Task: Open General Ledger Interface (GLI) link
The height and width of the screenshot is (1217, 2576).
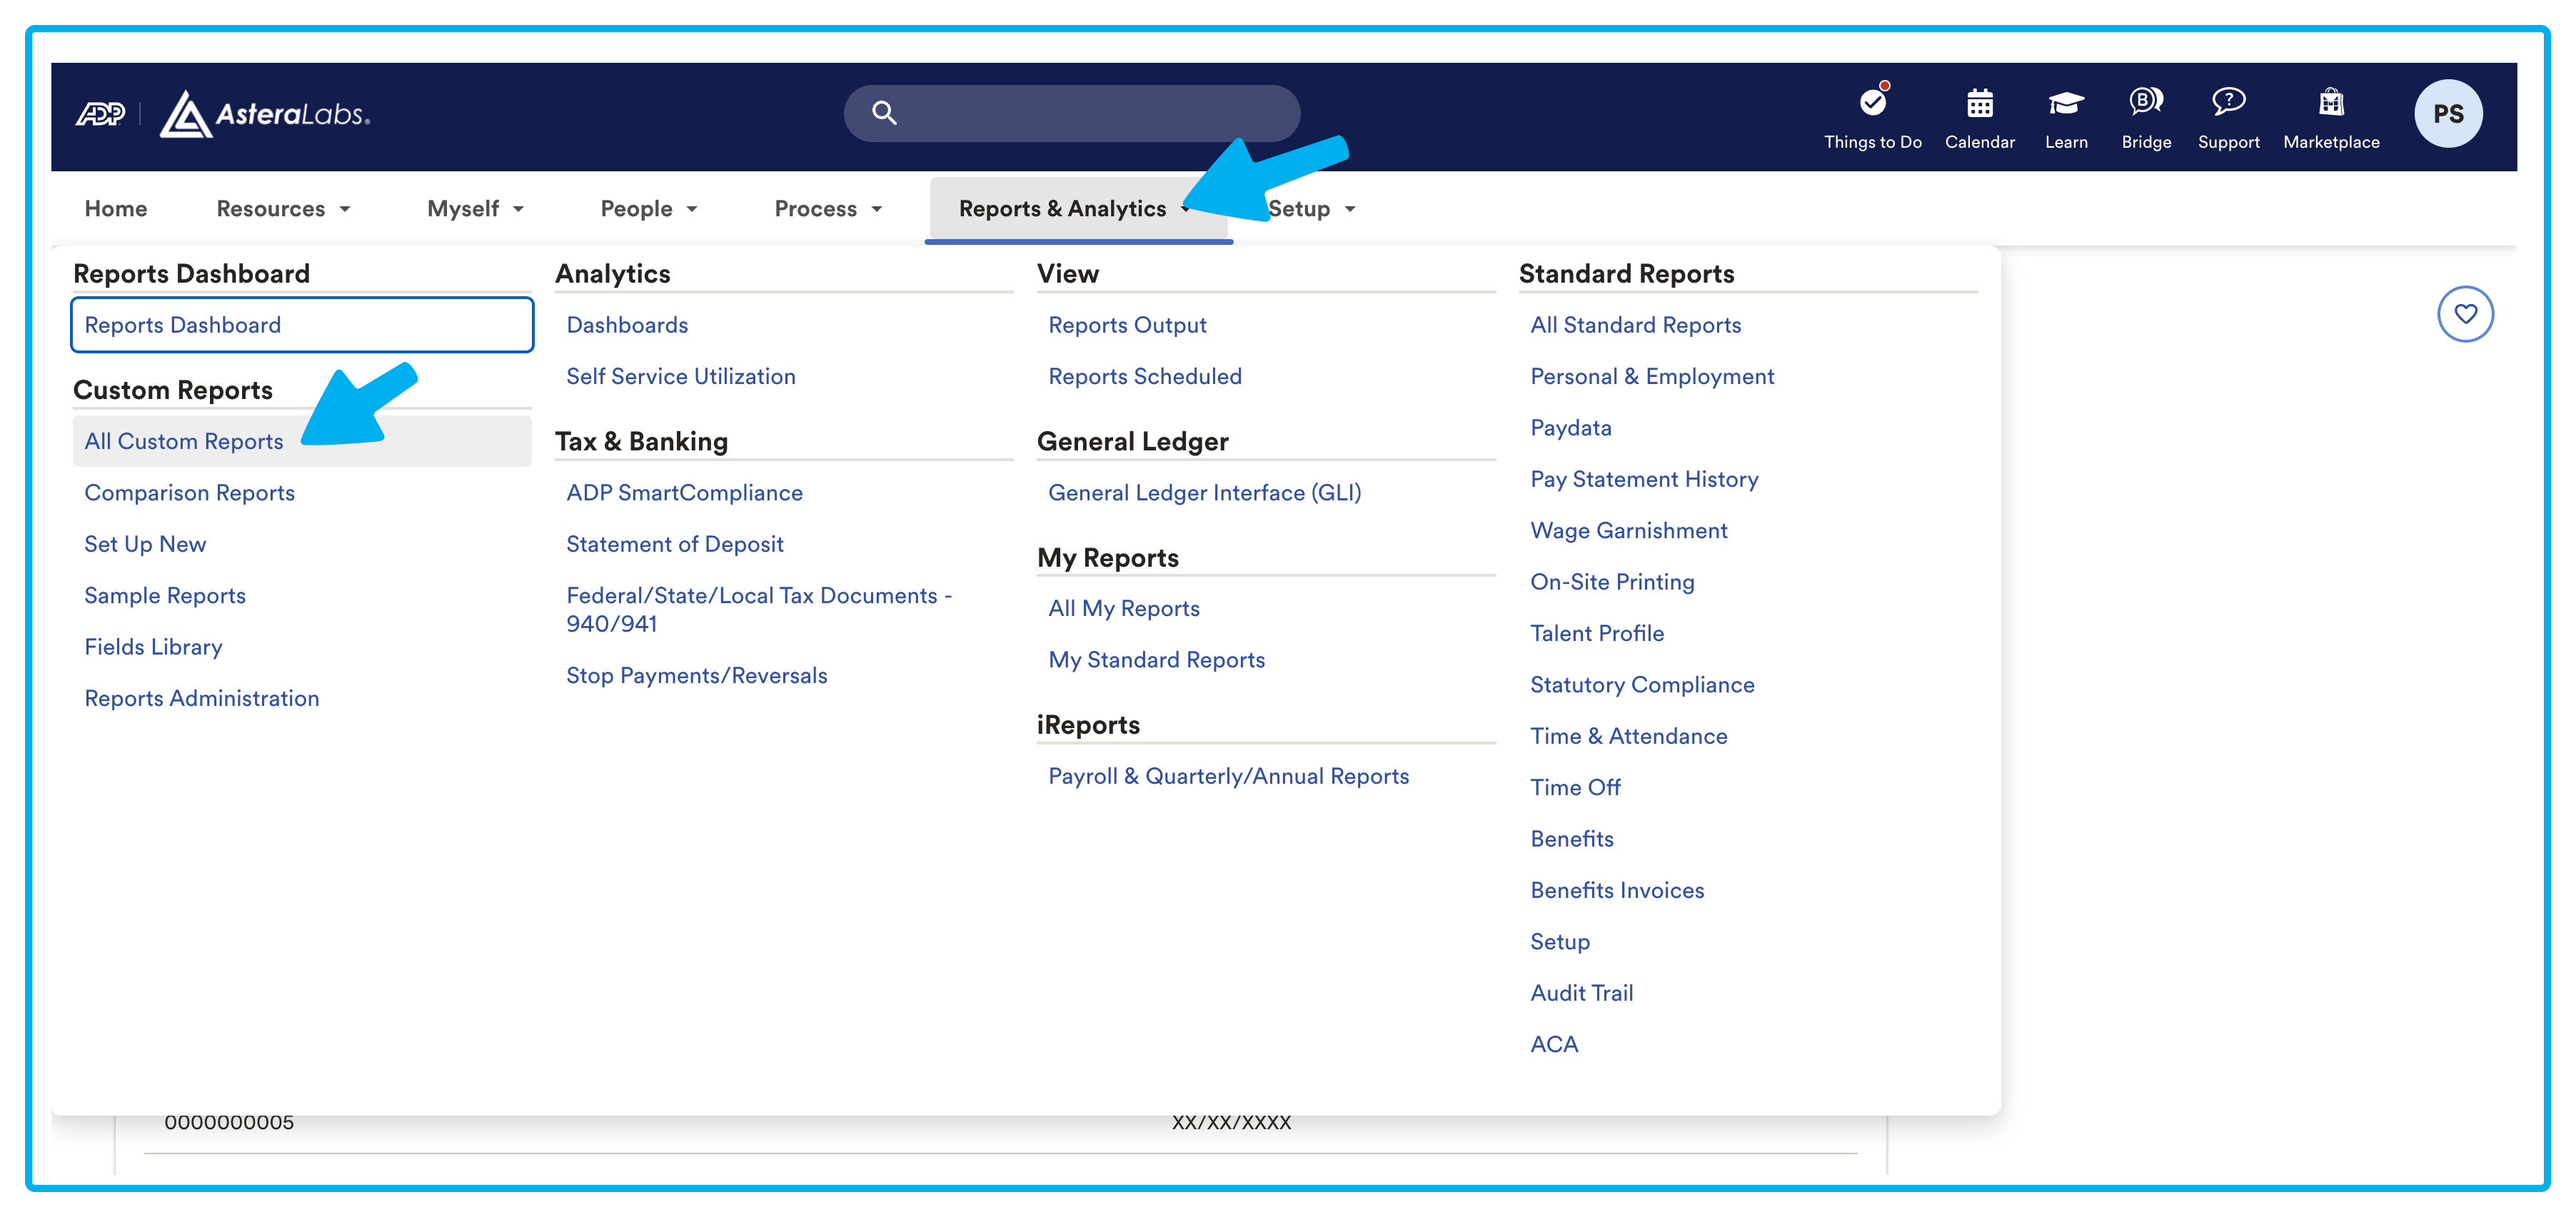Action: (1204, 492)
